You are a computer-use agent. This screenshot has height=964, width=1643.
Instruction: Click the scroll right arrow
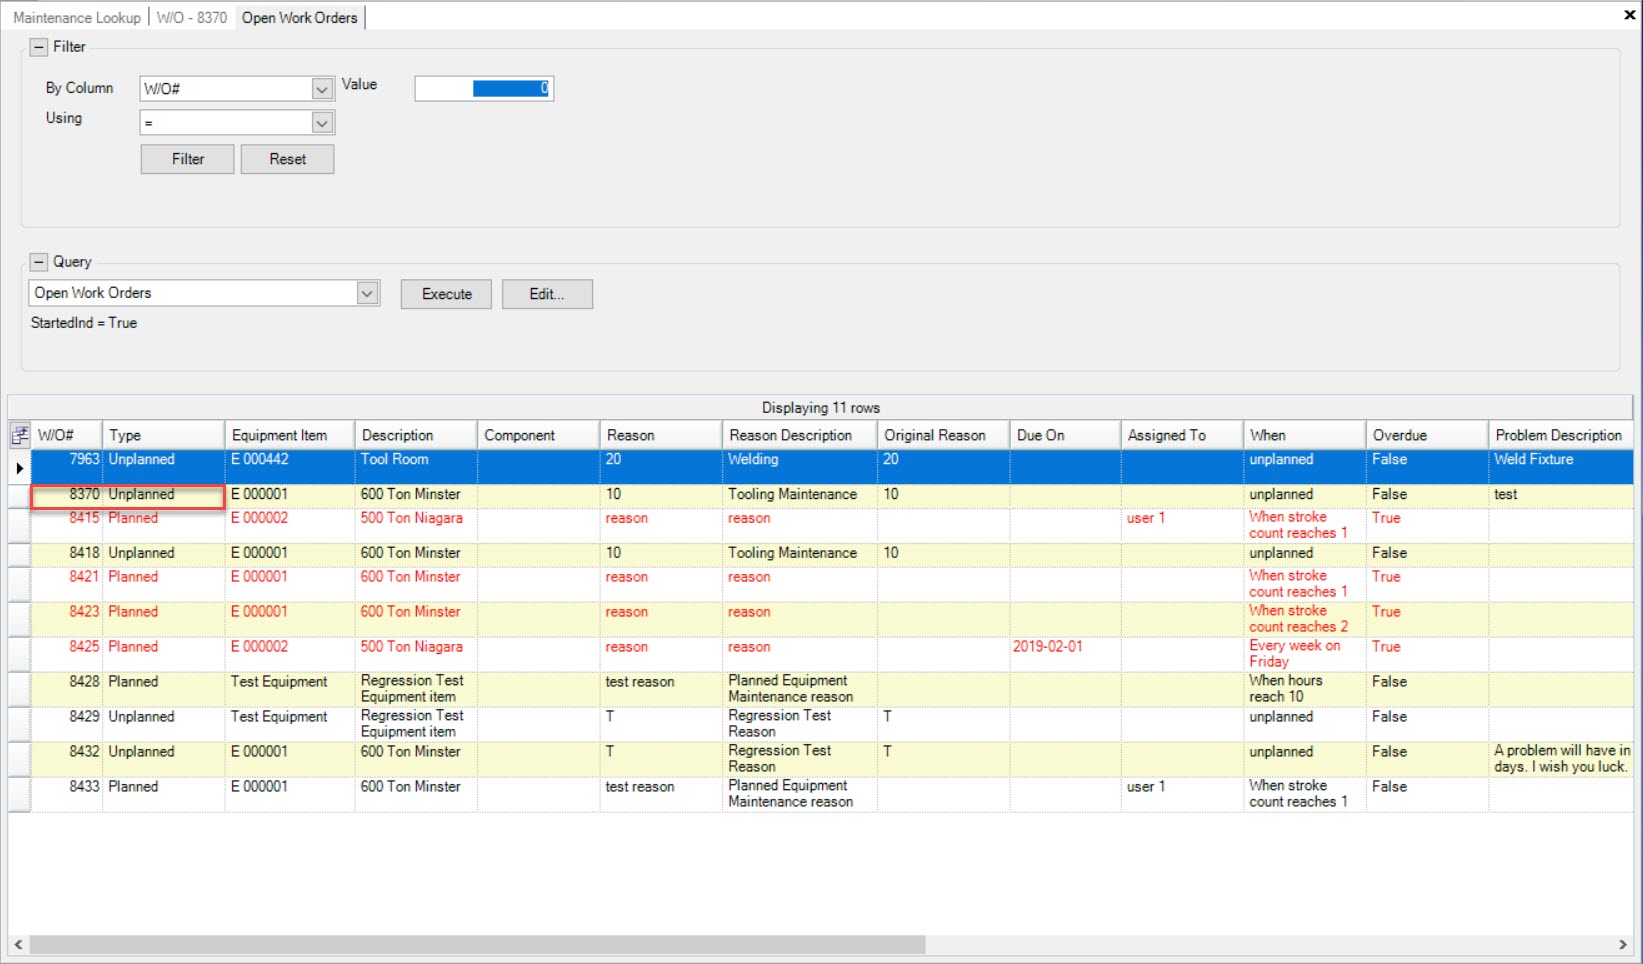1623,945
